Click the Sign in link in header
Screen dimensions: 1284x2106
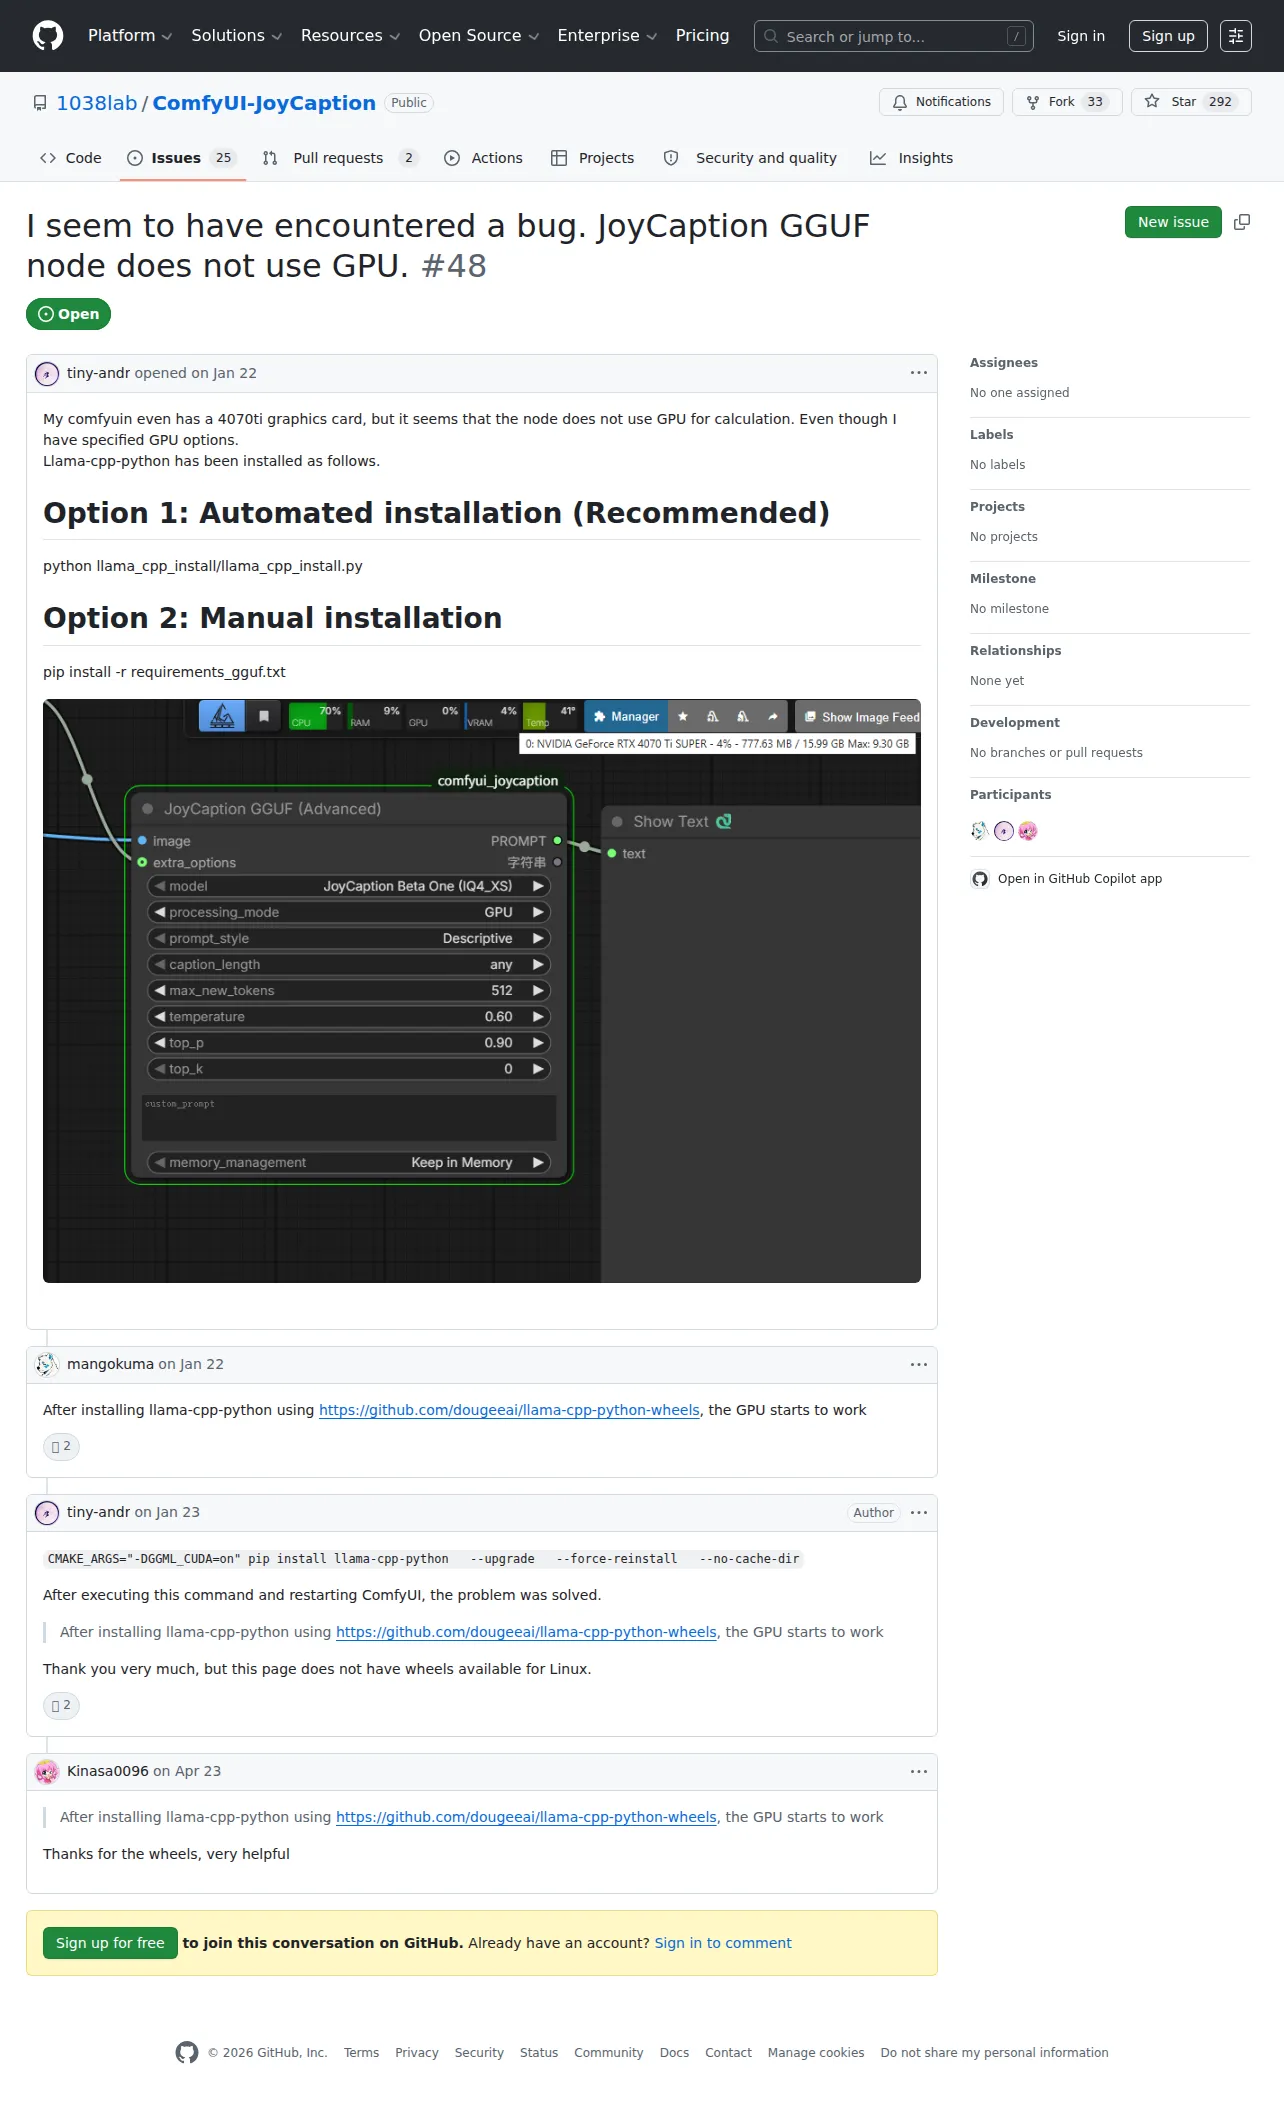pyautogui.click(x=1081, y=36)
